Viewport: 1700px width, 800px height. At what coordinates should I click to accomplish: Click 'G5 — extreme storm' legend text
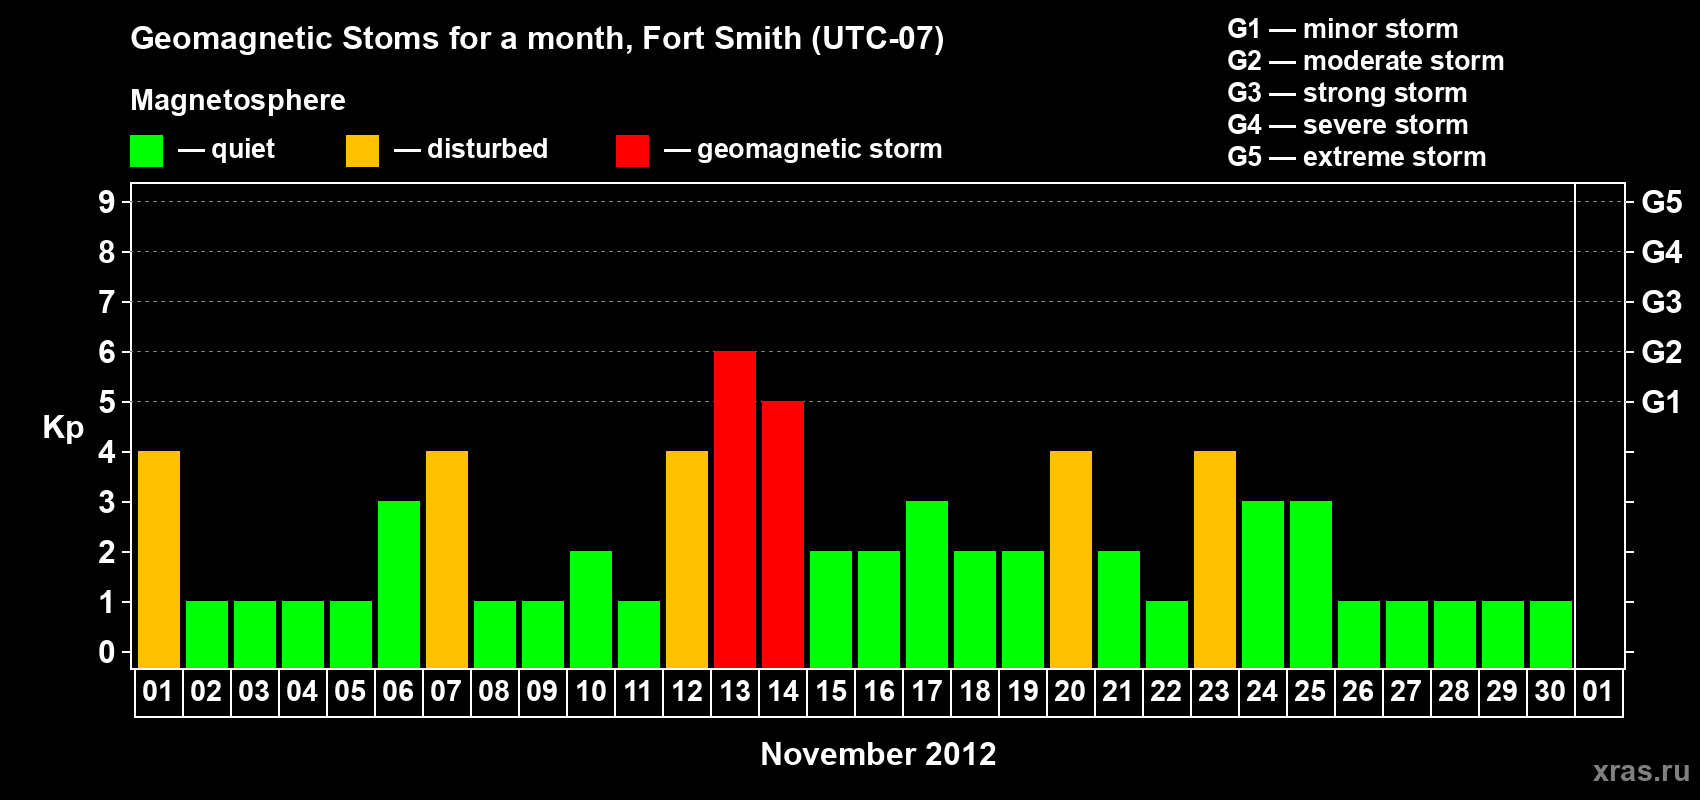tap(1357, 157)
